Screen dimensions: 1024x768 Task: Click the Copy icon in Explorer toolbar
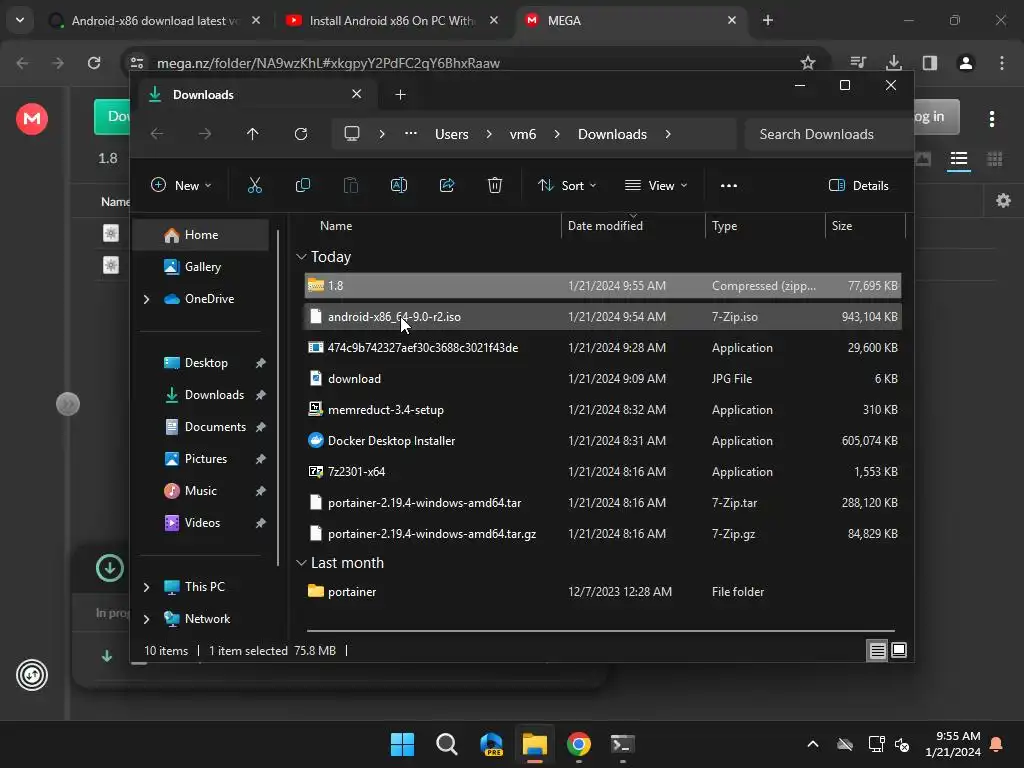(302, 185)
